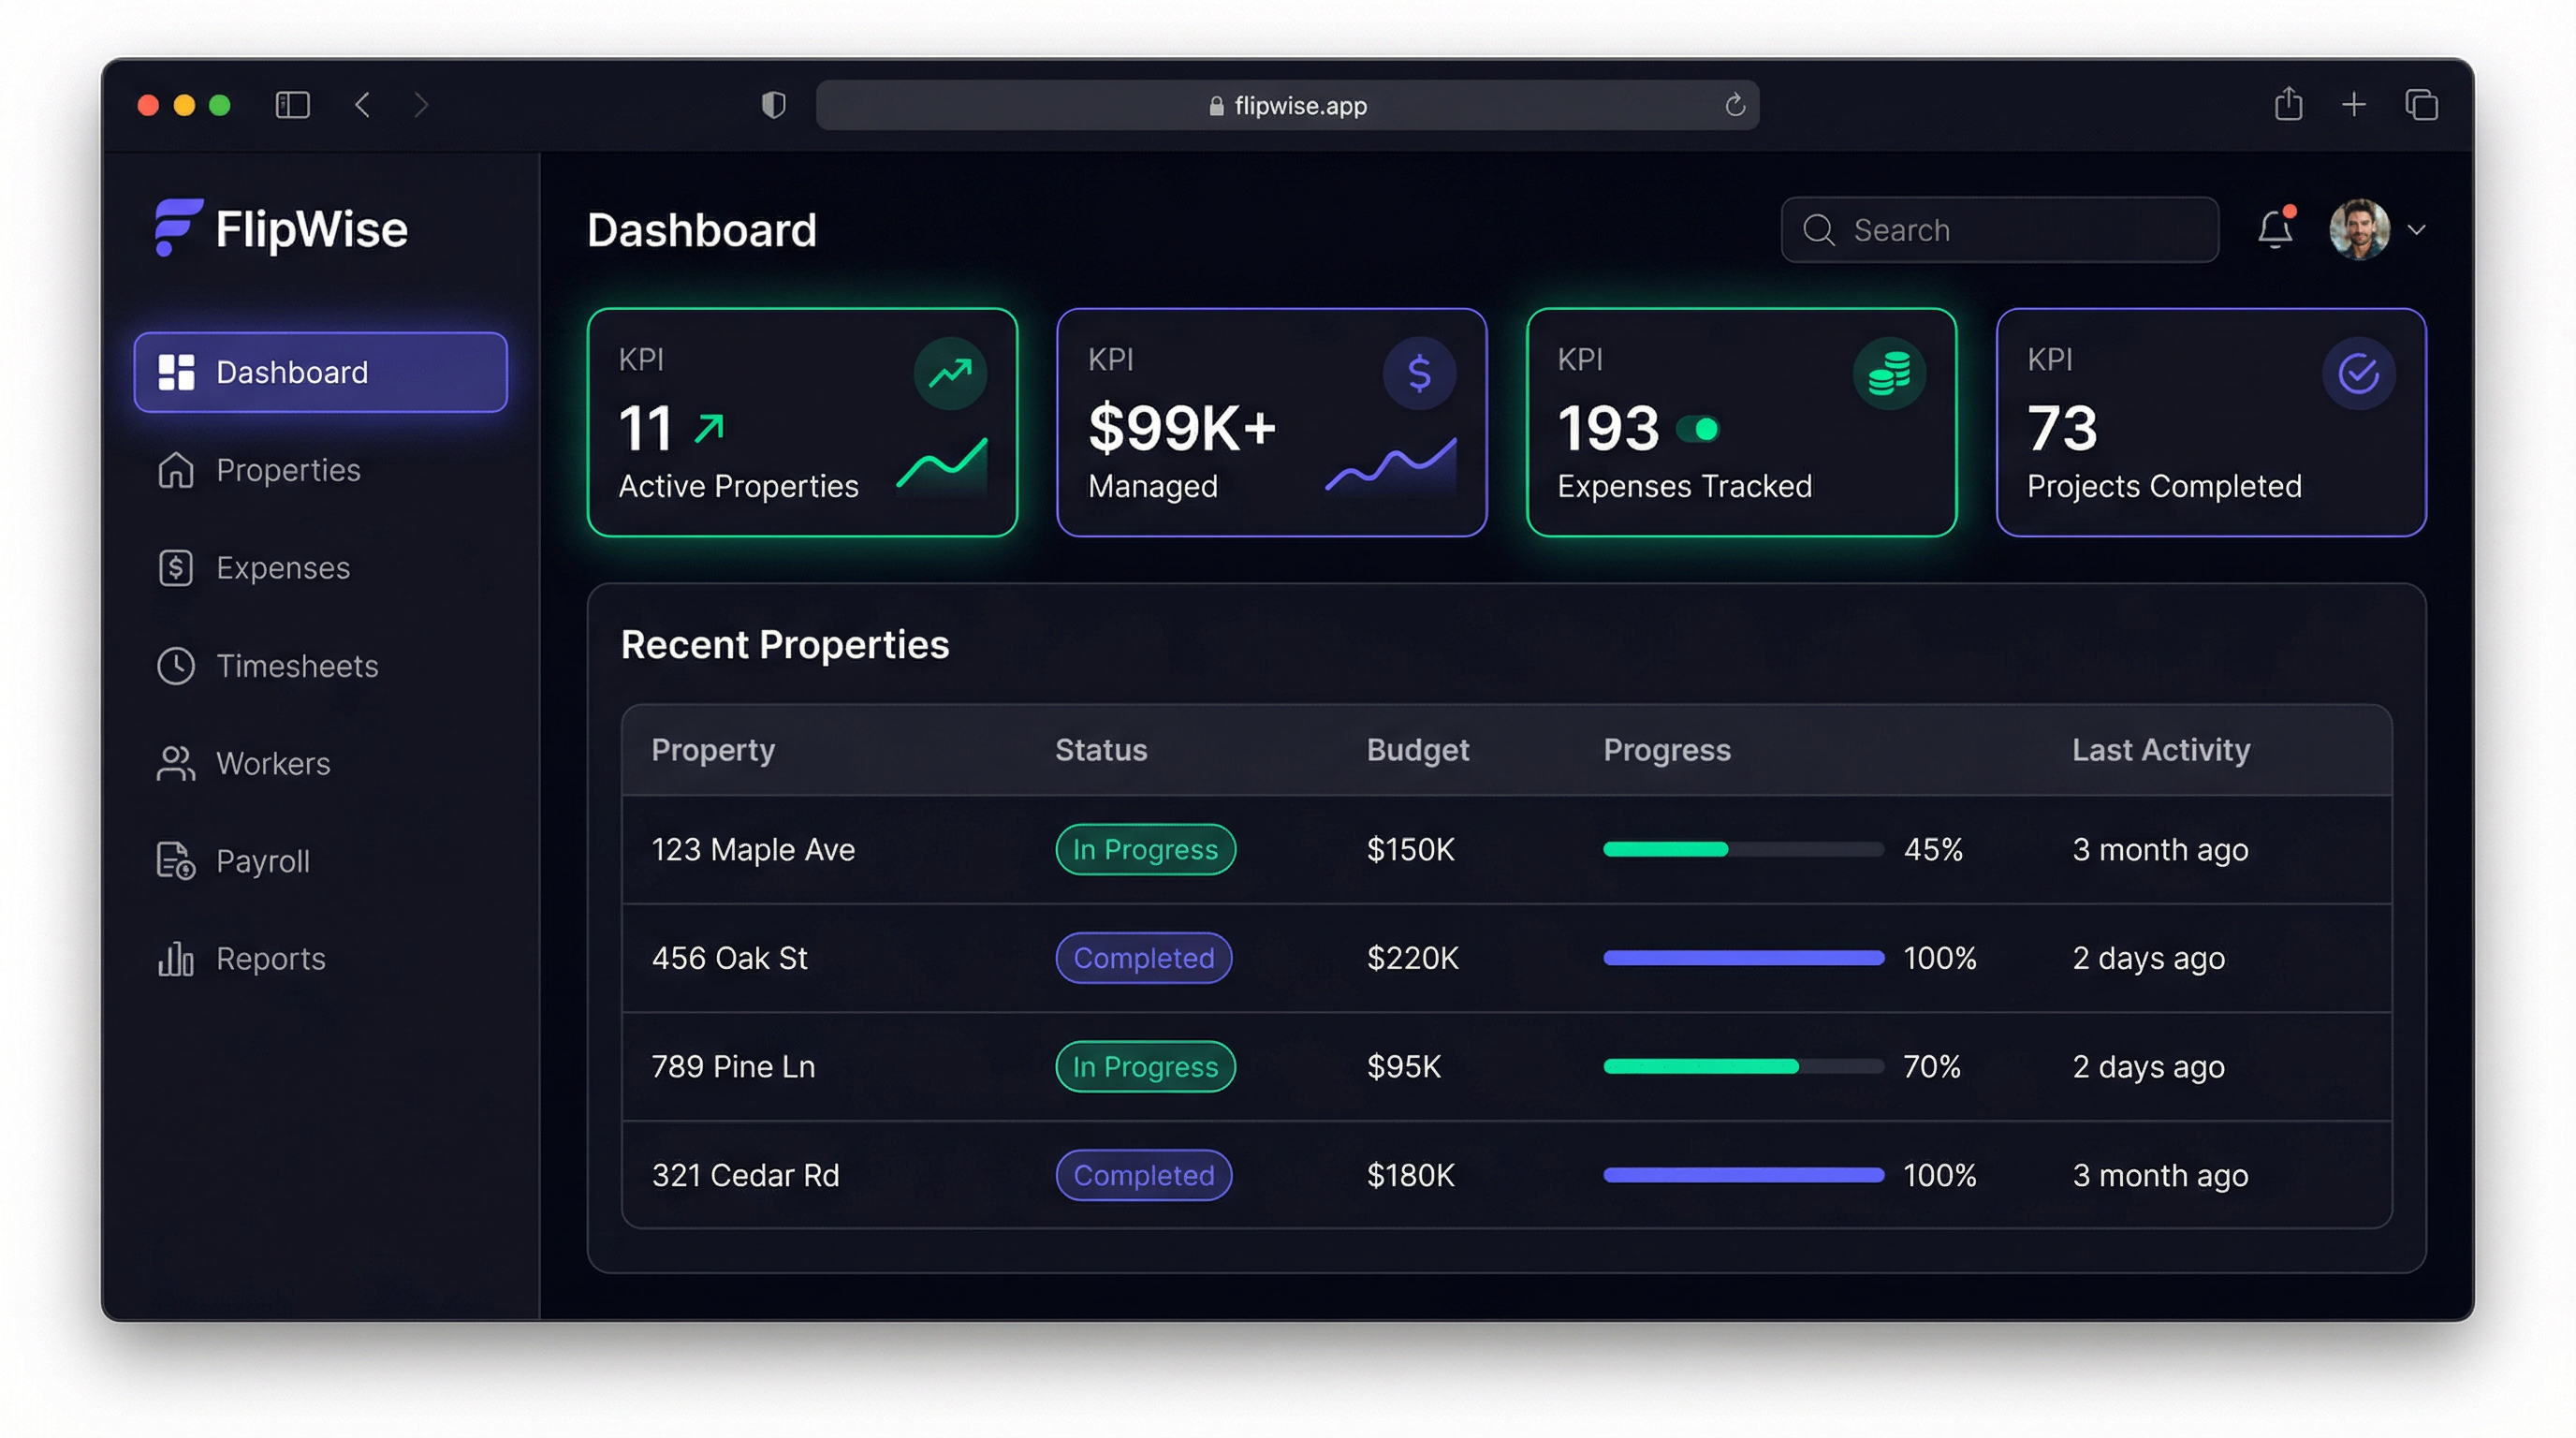Image resolution: width=2576 pixels, height=1438 pixels.
Task: Select the Workers people icon
Action: [x=176, y=763]
